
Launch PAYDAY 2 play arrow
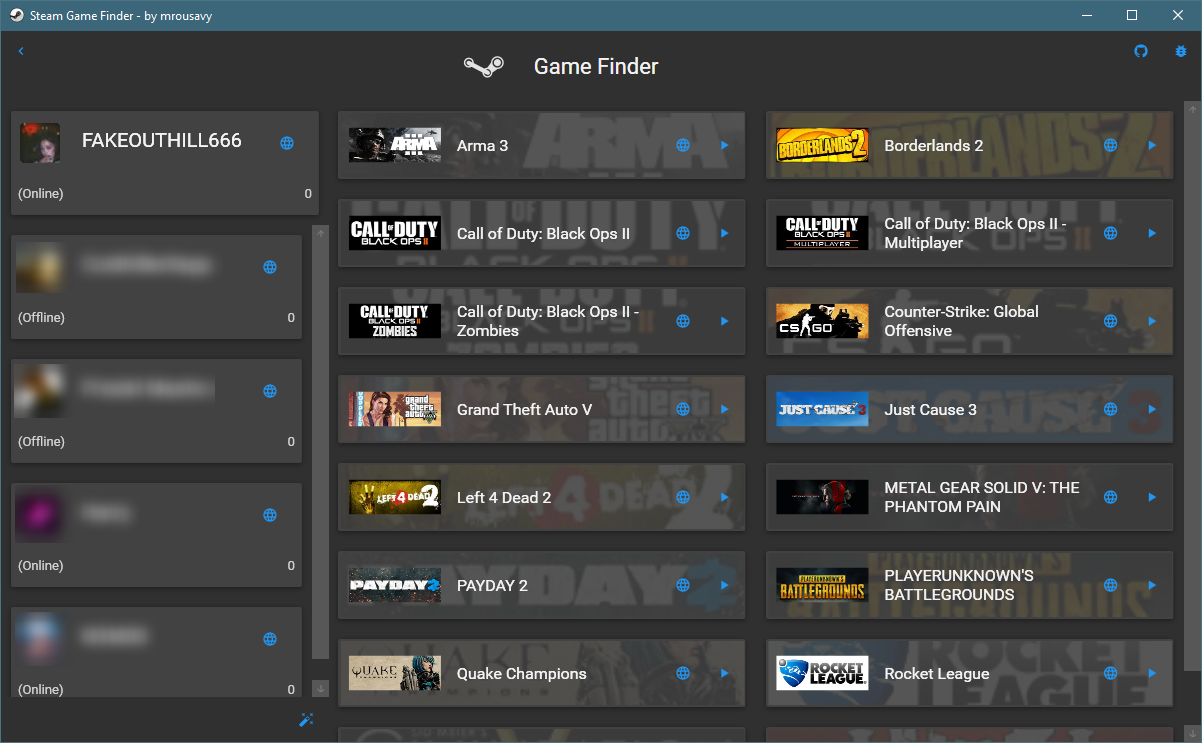coord(725,585)
